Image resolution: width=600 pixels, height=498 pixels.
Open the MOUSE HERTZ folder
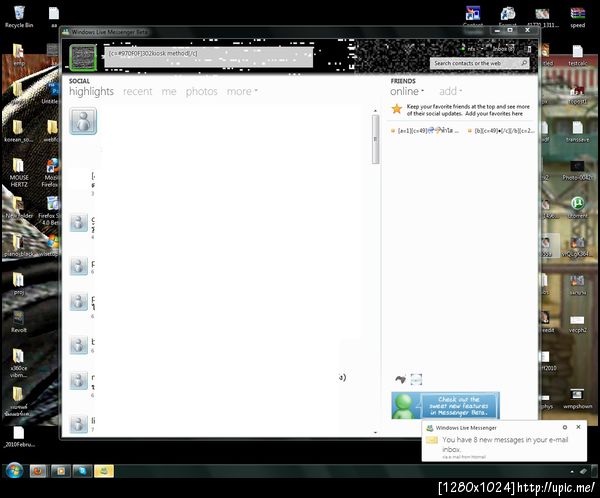19,173
